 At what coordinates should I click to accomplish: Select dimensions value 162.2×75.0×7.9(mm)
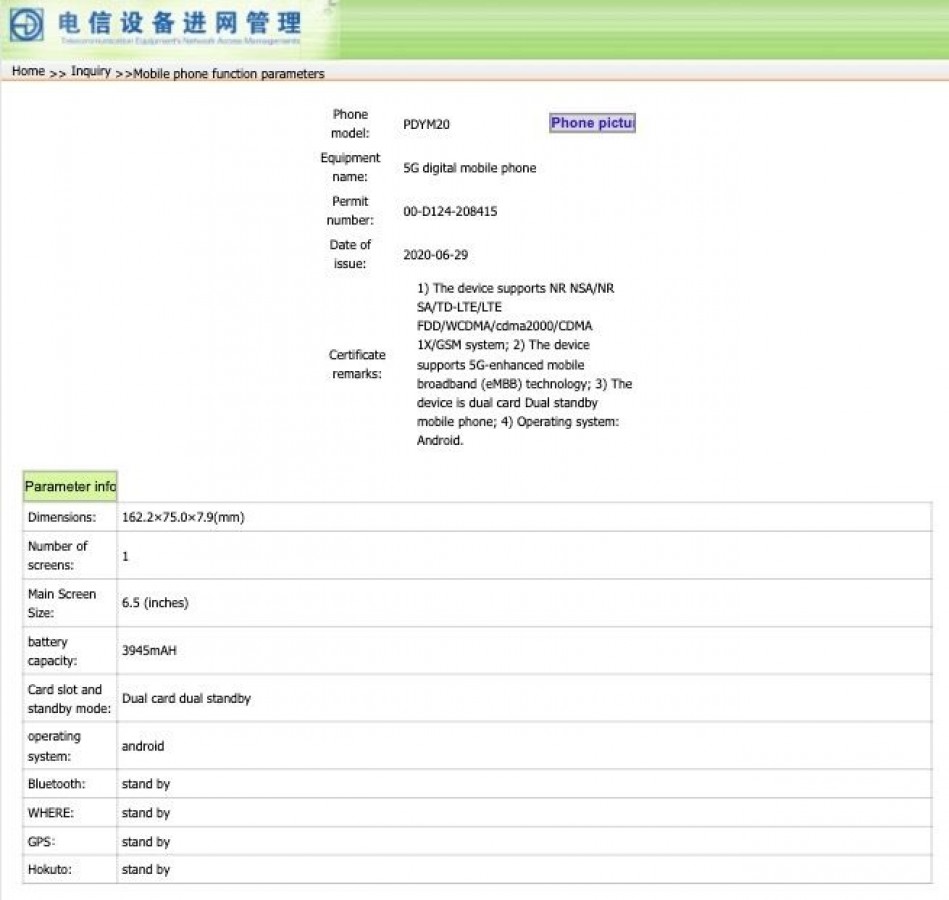[x=183, y=517]
